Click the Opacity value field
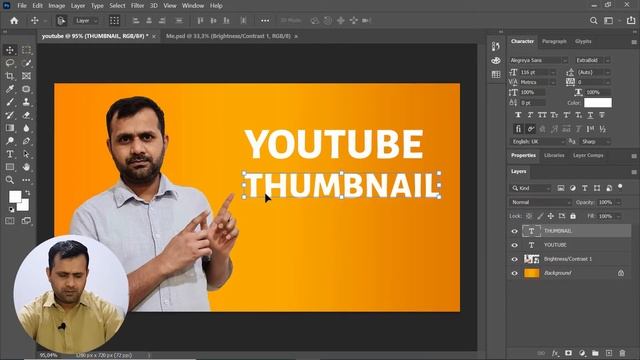The height and width of the screenshot is (360, 640). (x=605, y=202)
